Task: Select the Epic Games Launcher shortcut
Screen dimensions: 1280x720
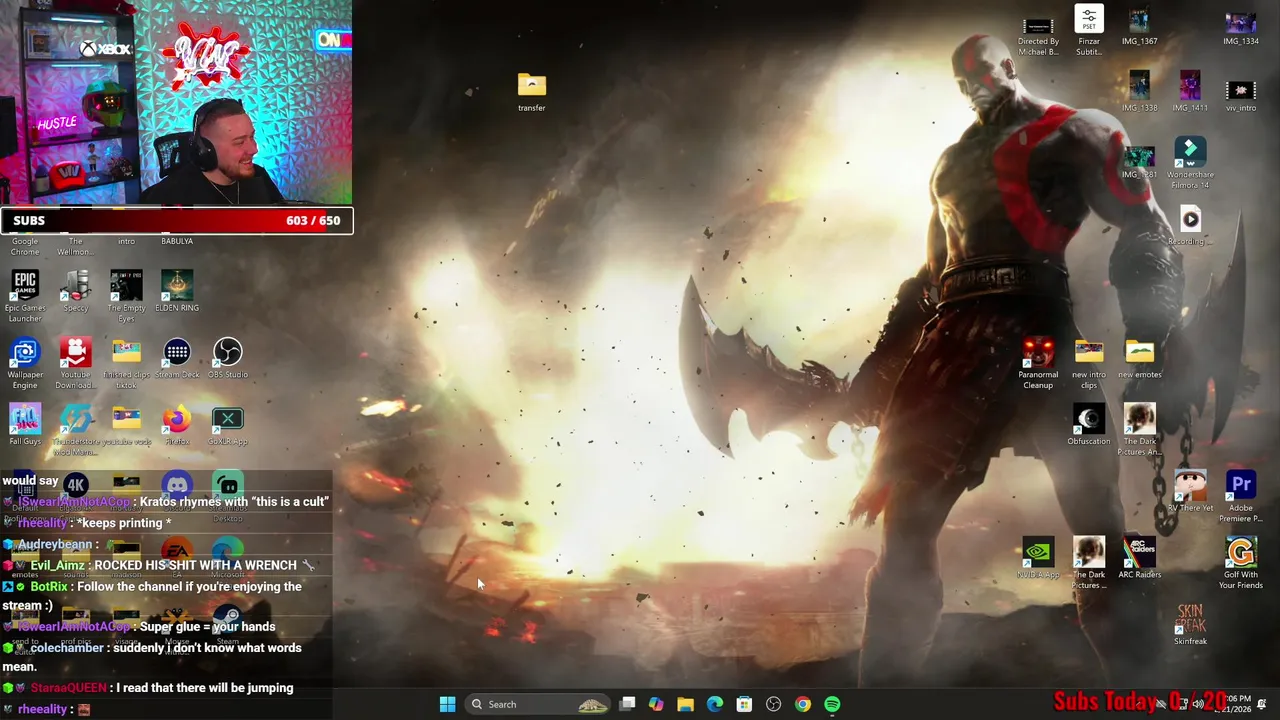Action: (25, 296)
